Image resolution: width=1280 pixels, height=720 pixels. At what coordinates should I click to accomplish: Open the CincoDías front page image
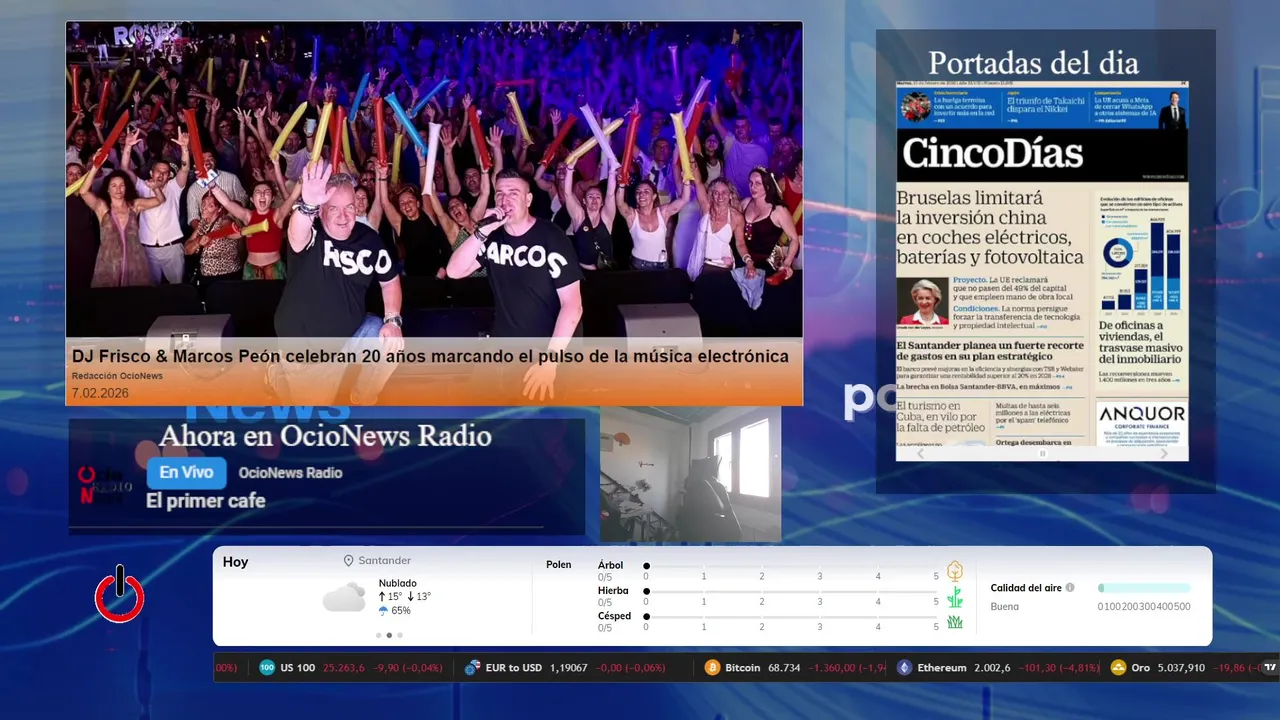click(x=1042, y=263)
